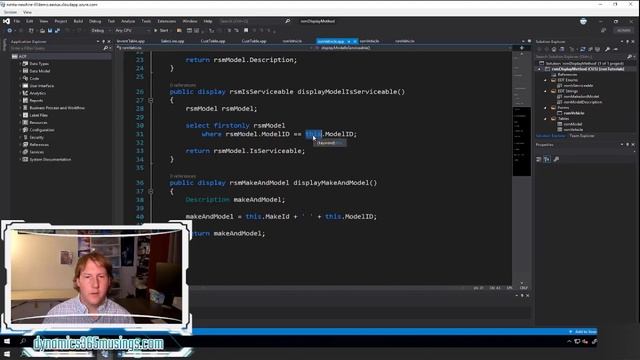Open the method navigation dropdown above editor
This screenshot has width=640, height=360.
point(412,48)
